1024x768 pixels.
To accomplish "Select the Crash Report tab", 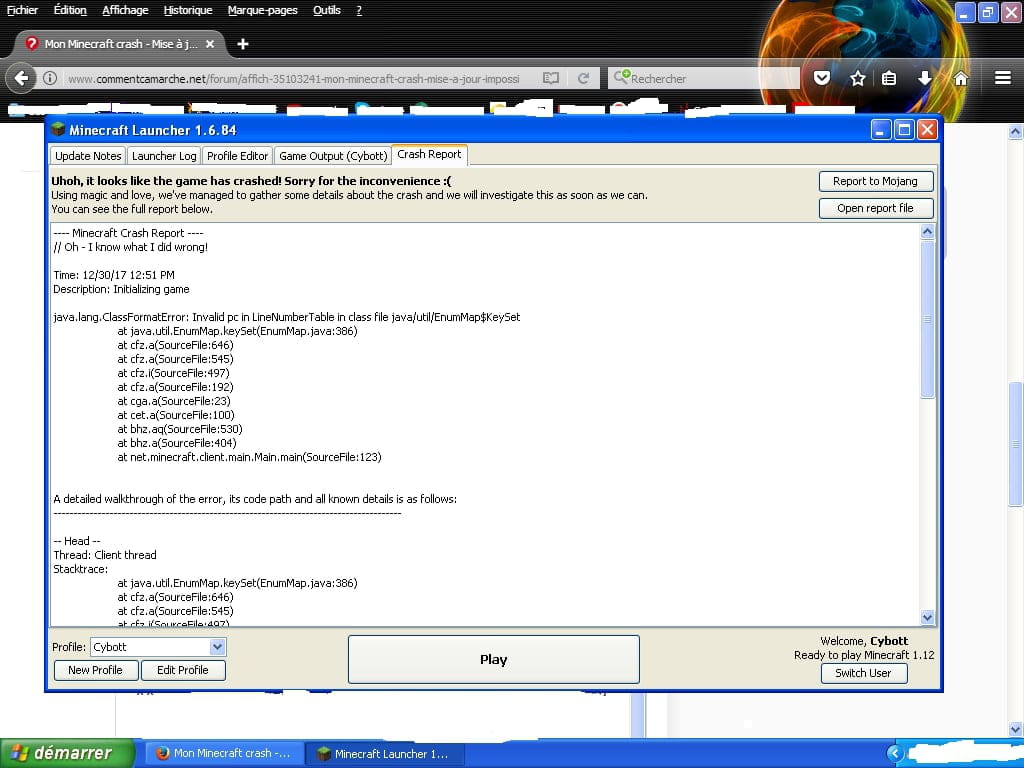I will click(x=429, y=154).
